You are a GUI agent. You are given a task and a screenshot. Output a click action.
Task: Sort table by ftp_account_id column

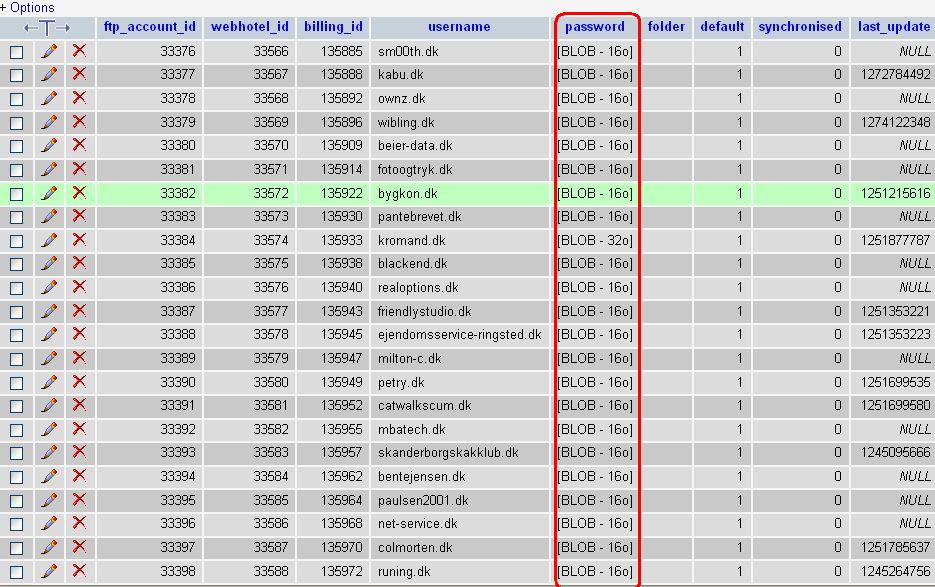[x=150, y=27]
